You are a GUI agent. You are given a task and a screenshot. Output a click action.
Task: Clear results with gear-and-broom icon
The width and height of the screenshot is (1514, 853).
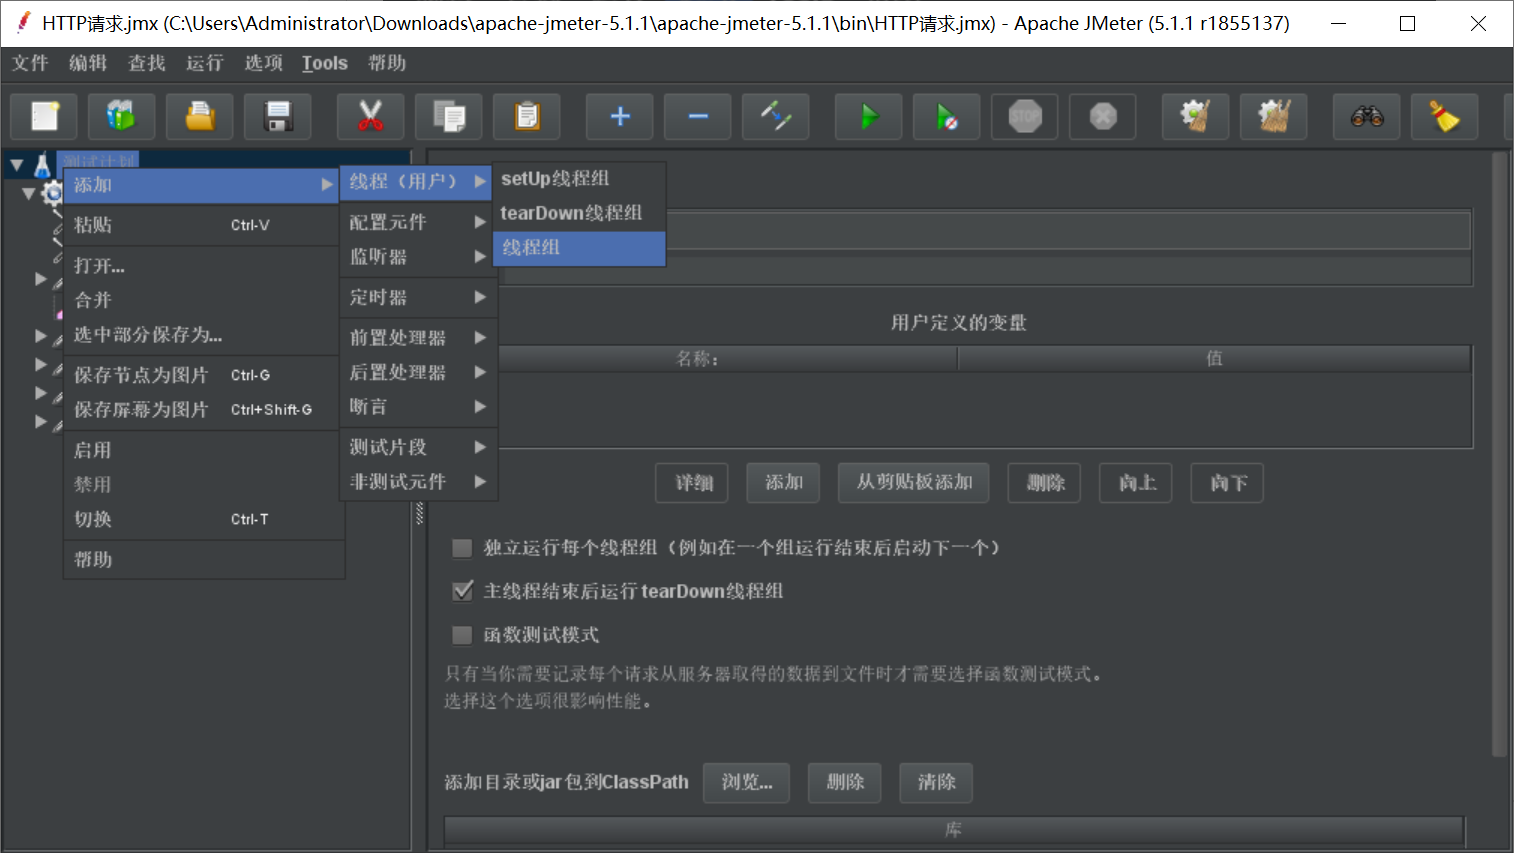(1196, 117)
